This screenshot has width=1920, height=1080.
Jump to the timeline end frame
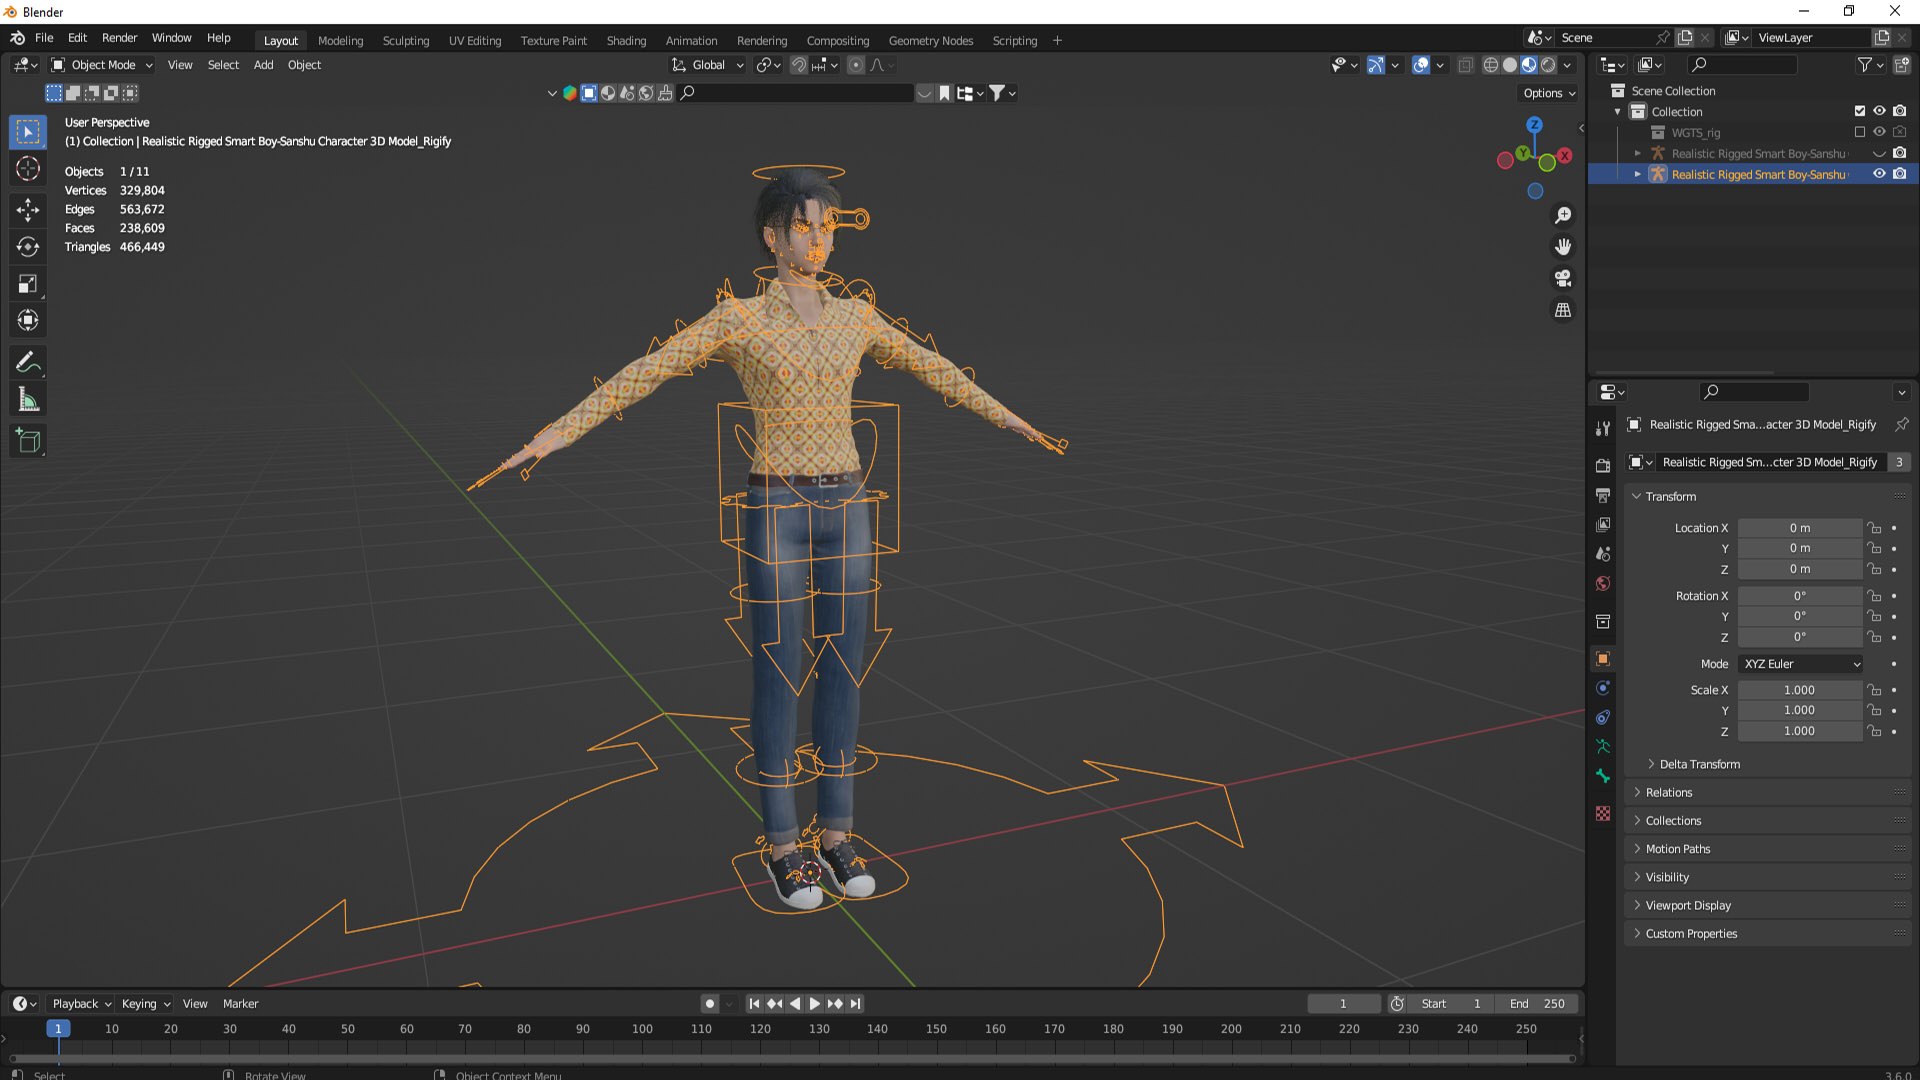[x=856, y=1004]
